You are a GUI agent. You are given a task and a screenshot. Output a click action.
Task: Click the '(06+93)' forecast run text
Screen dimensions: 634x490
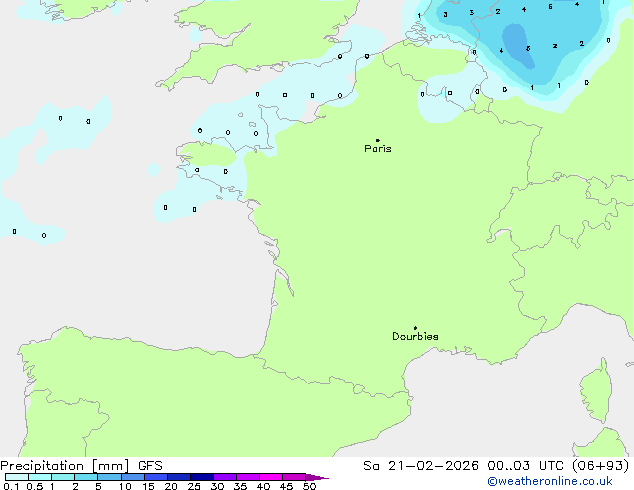(x=600, y=466)
